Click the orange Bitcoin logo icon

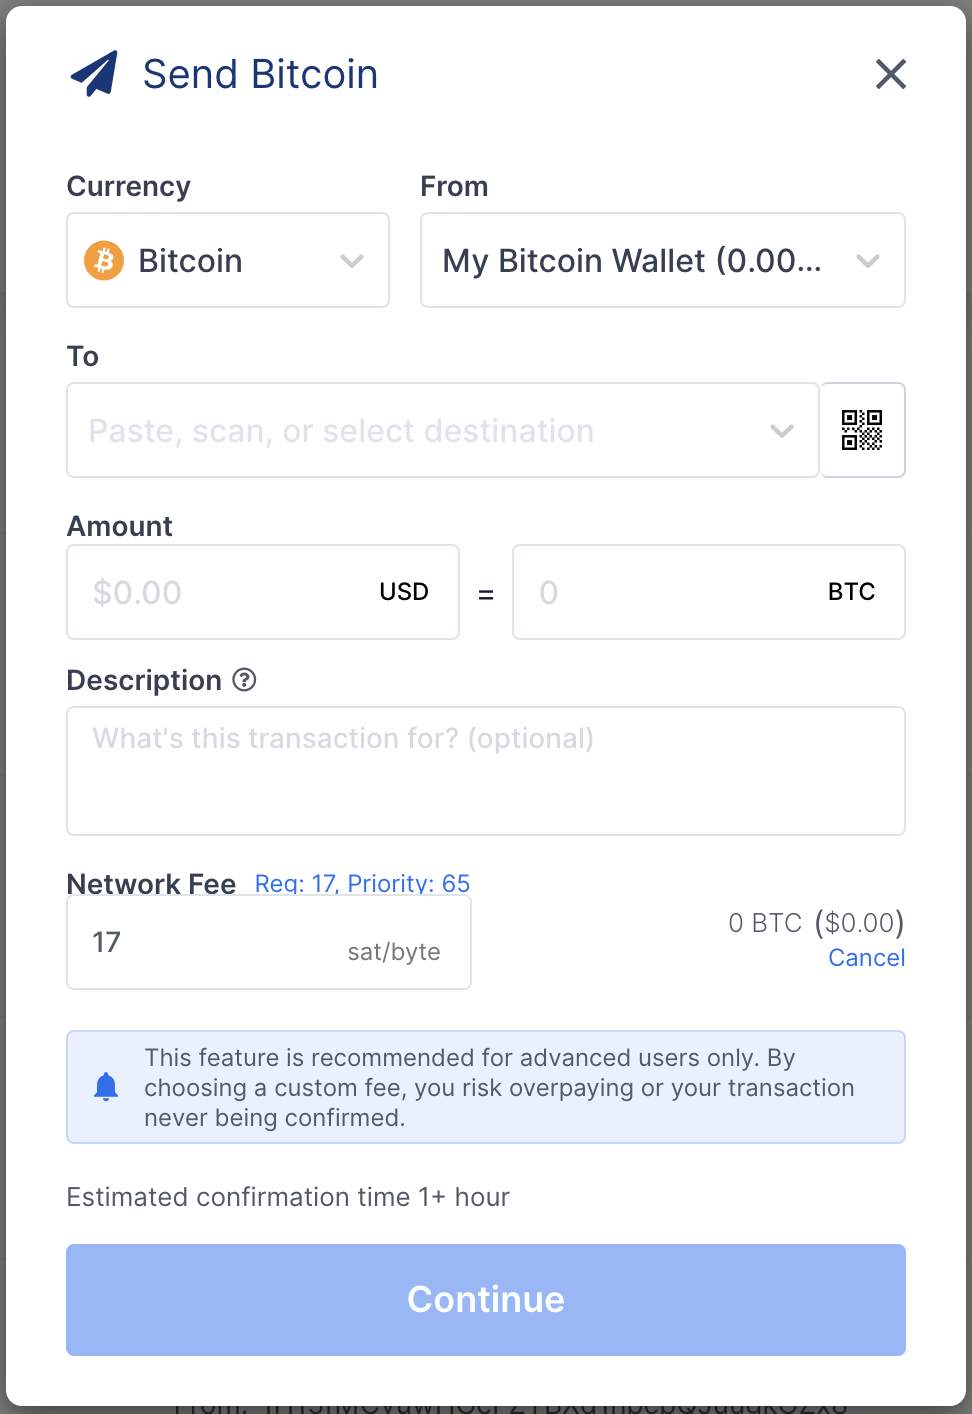coord(104,261)
